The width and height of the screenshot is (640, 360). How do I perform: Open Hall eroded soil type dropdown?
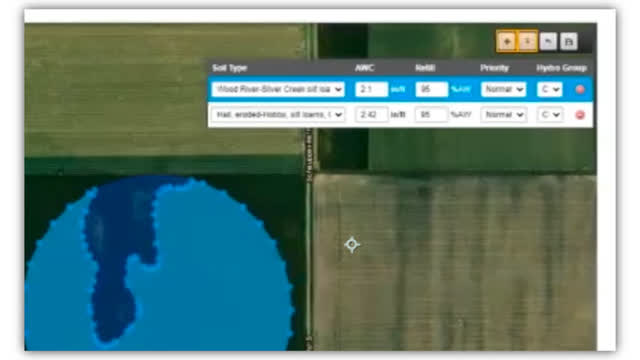coord(278,115)
